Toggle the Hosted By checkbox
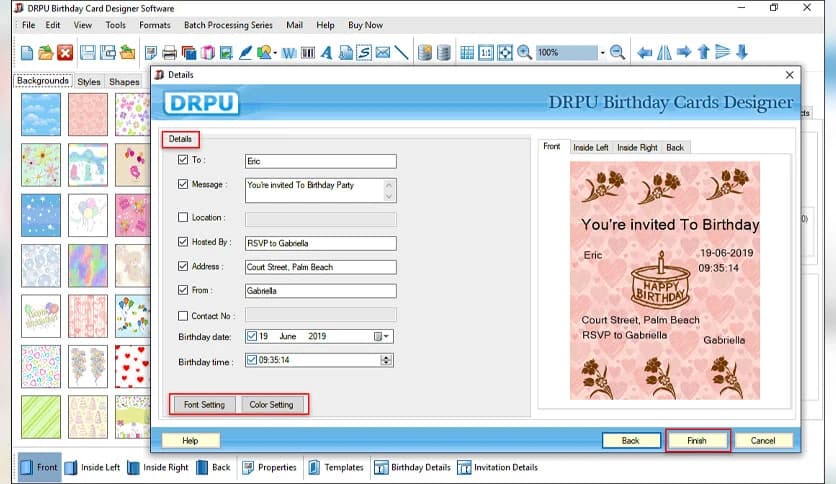Viewport: 836px width, 484px height. click(183, 241)
